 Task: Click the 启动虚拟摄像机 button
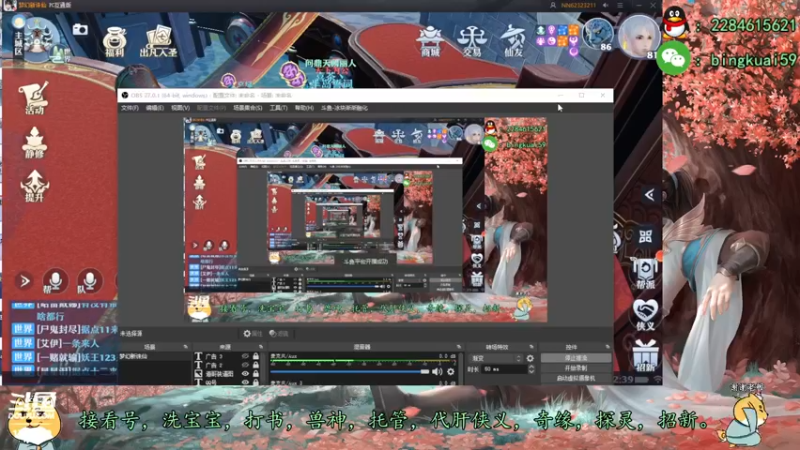tap(576, 378)
